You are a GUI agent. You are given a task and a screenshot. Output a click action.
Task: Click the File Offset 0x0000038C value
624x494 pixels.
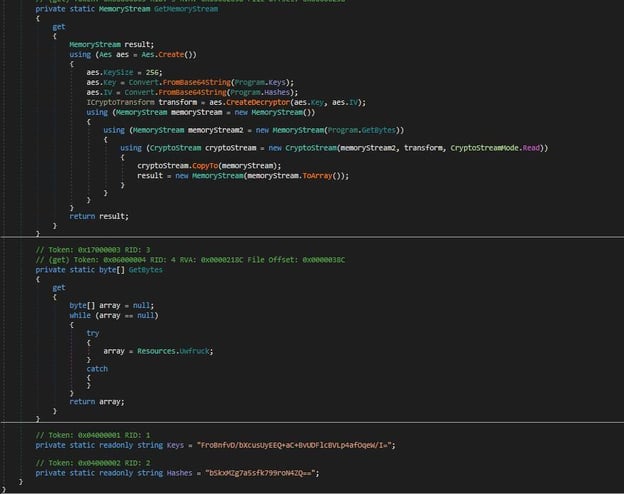pyautogui.click(x=314, y=260)
